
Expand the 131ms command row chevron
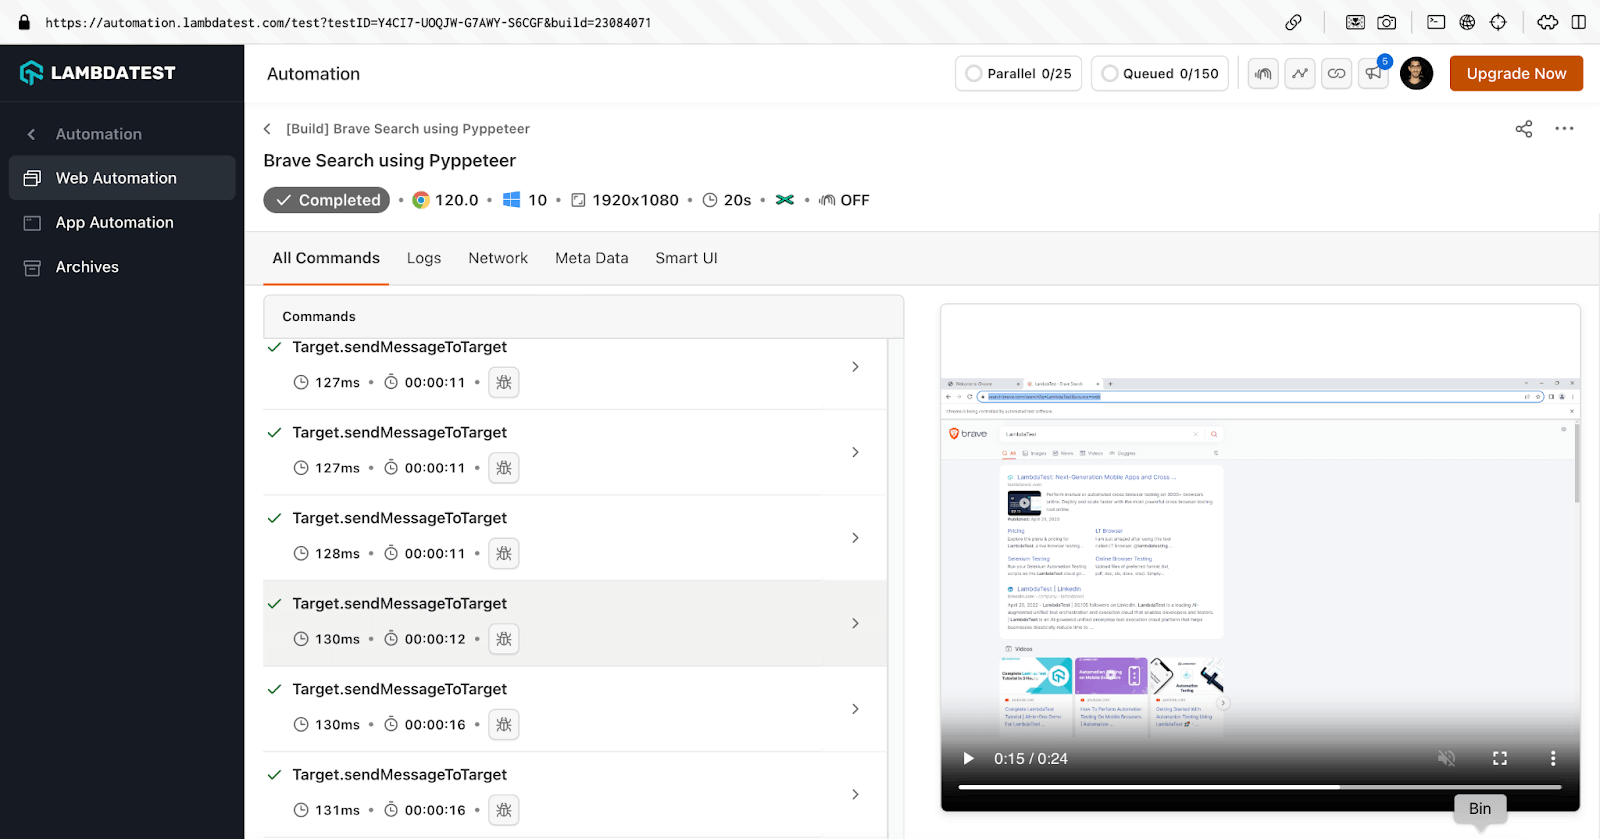coord(855,795)
